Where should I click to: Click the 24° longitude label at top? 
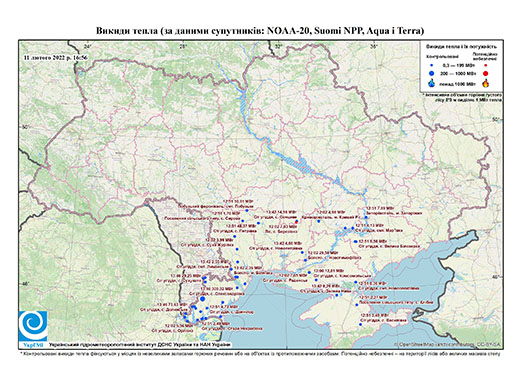click(88, 46)
